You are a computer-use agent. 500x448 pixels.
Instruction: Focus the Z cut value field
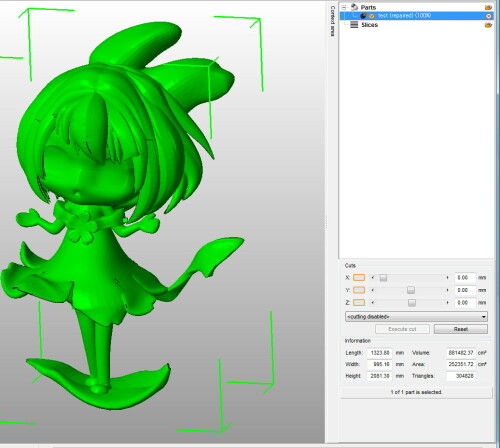[x=465, y=303]
